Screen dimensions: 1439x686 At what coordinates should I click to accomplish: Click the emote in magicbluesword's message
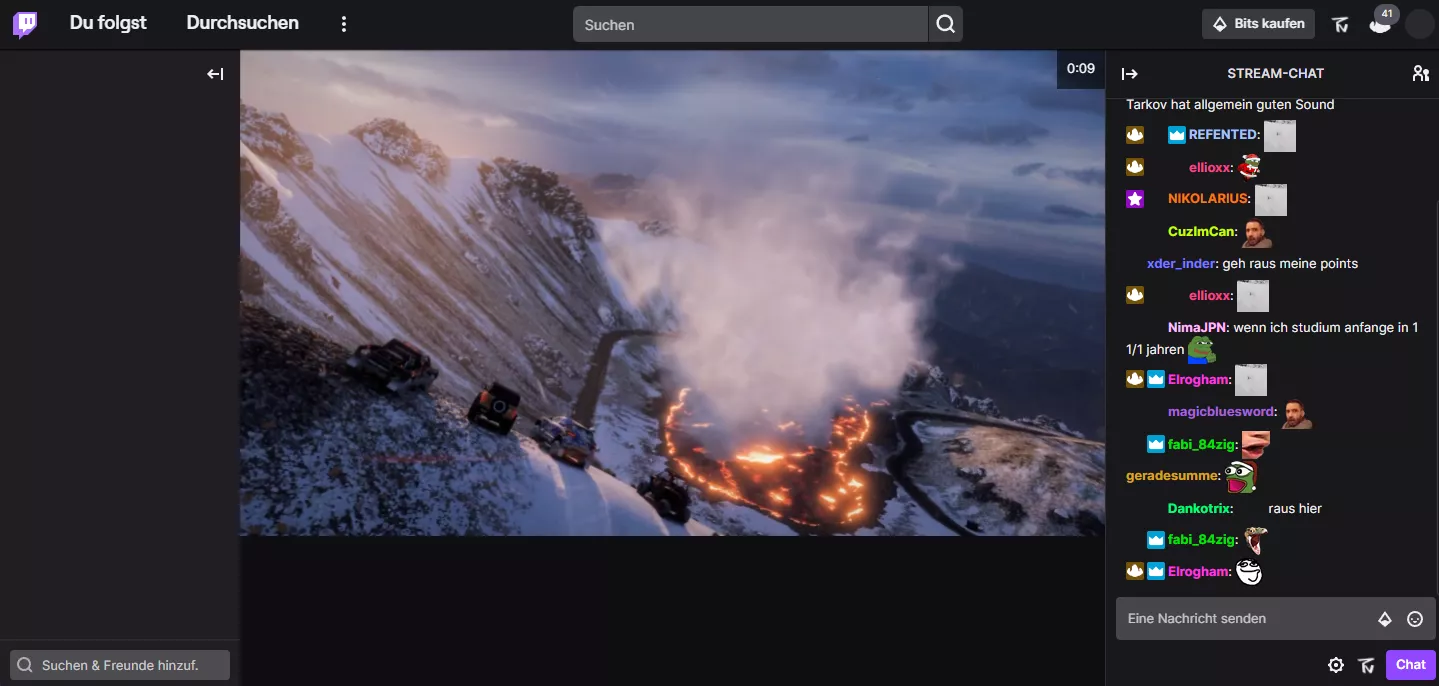point(1296,413)
